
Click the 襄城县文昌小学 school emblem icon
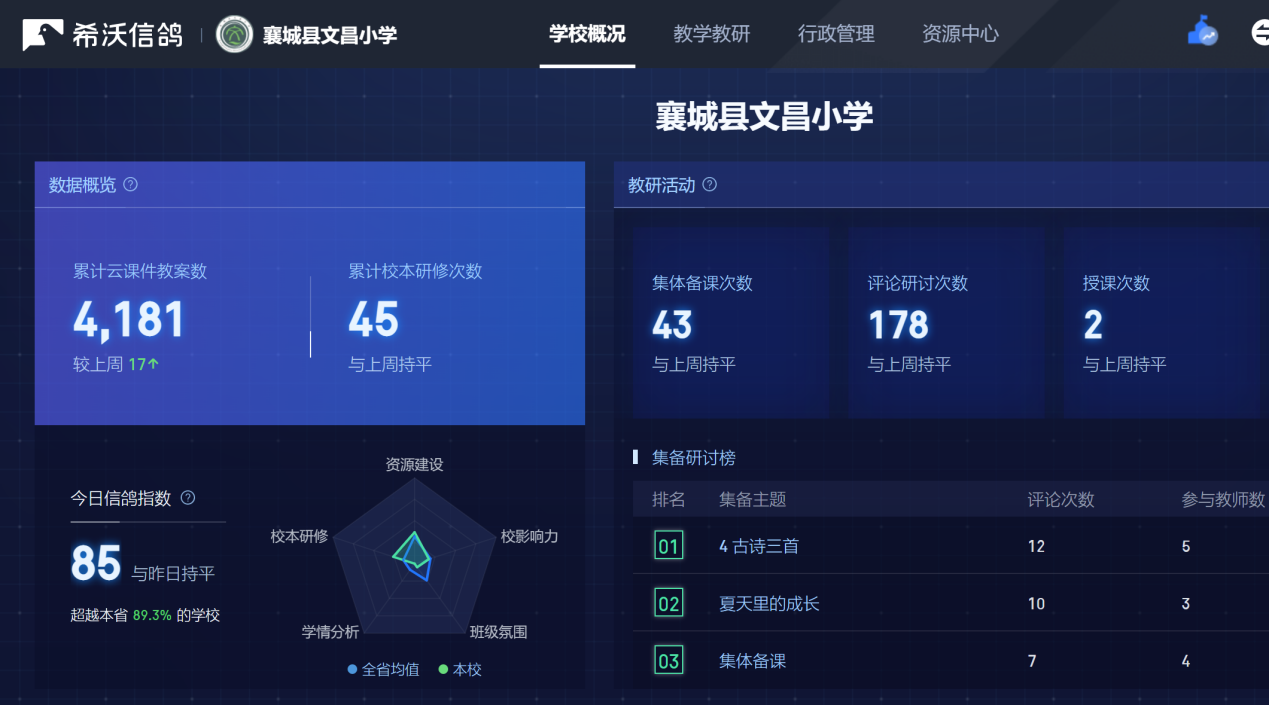[x=235, y=35]
